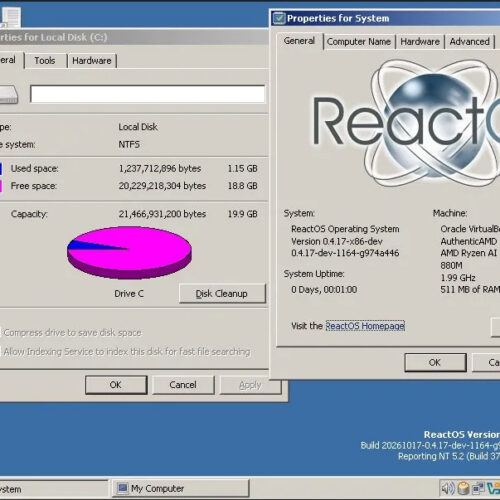Viewport: 500px width, 500px height.
Task: Select 'ReactOS Operating System' text
Action: click(x=345, y=229)
